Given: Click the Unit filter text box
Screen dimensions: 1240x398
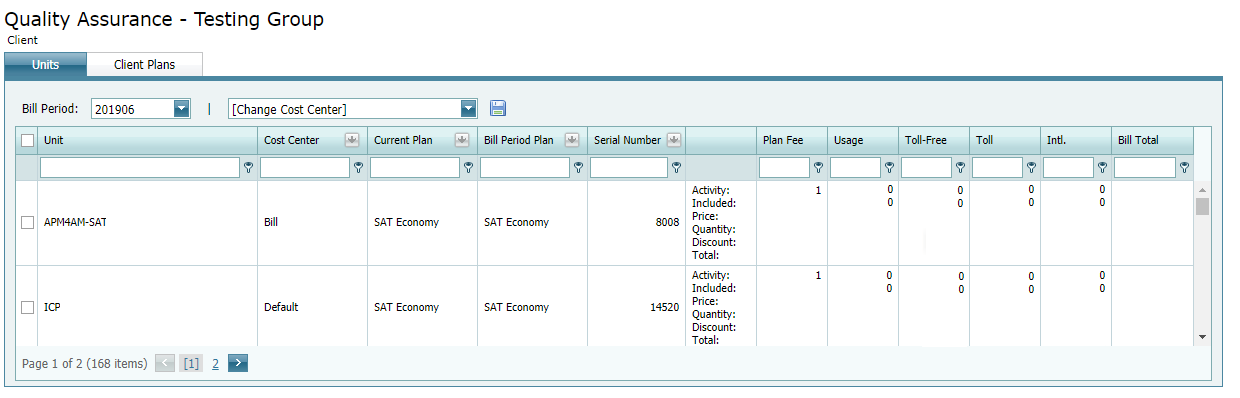Looking at the screenshot, I should point(140,168).
